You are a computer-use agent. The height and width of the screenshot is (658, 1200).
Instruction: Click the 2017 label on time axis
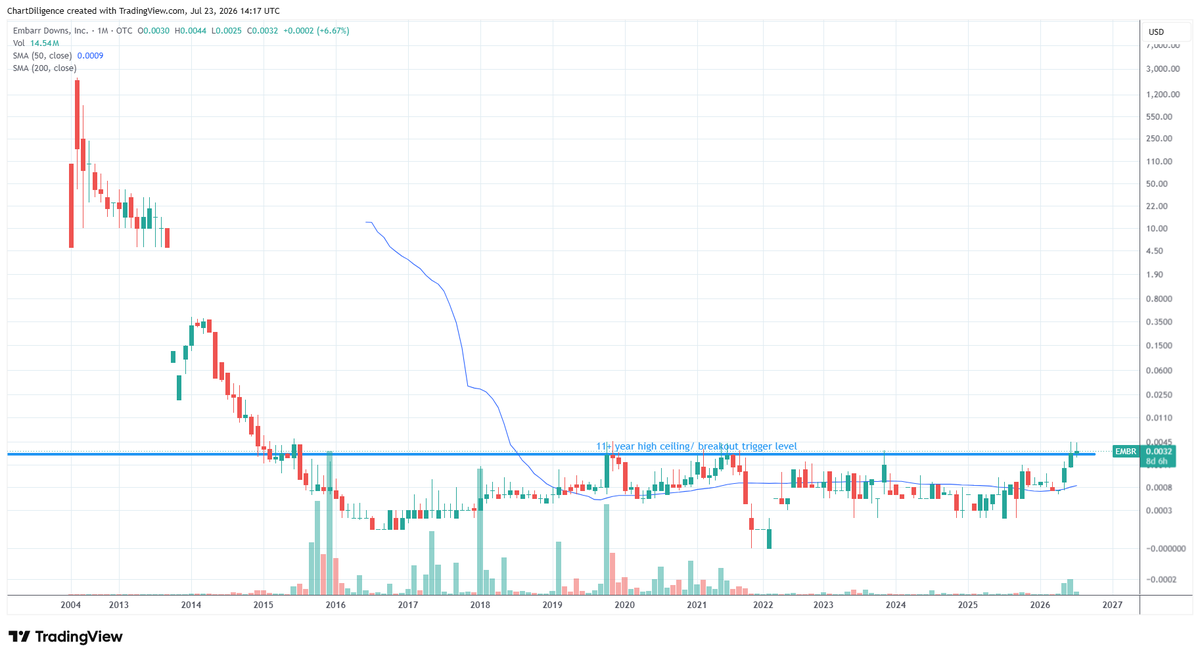[x=408, y=605]
